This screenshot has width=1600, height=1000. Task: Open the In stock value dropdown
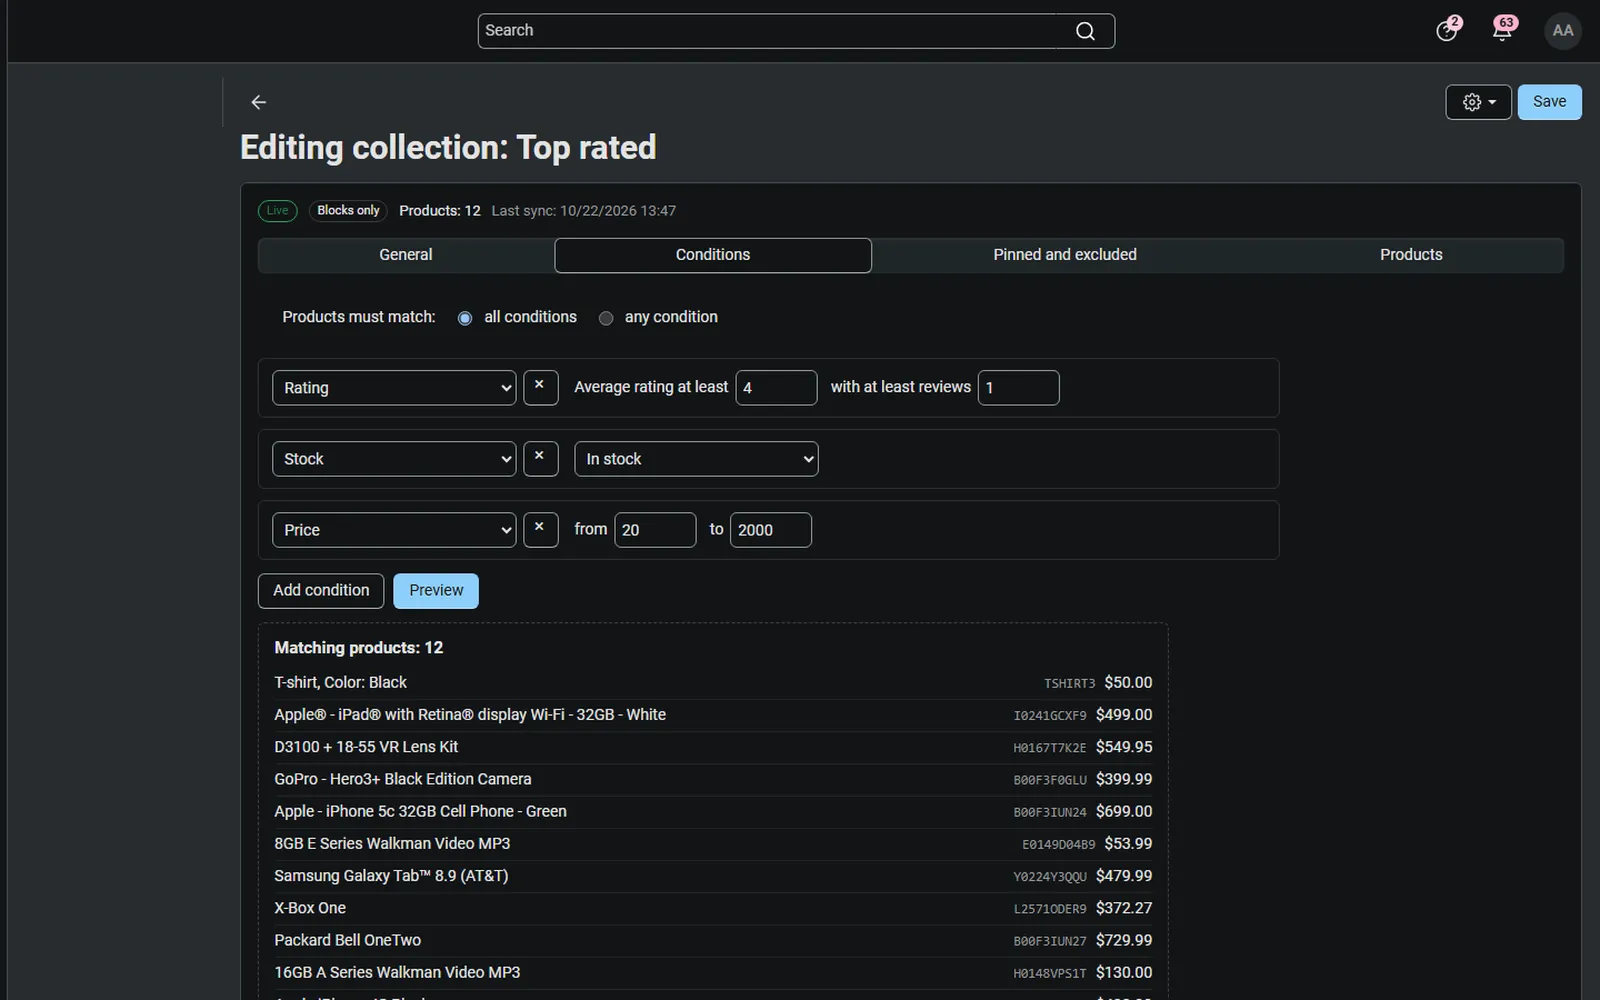(696, 459)
